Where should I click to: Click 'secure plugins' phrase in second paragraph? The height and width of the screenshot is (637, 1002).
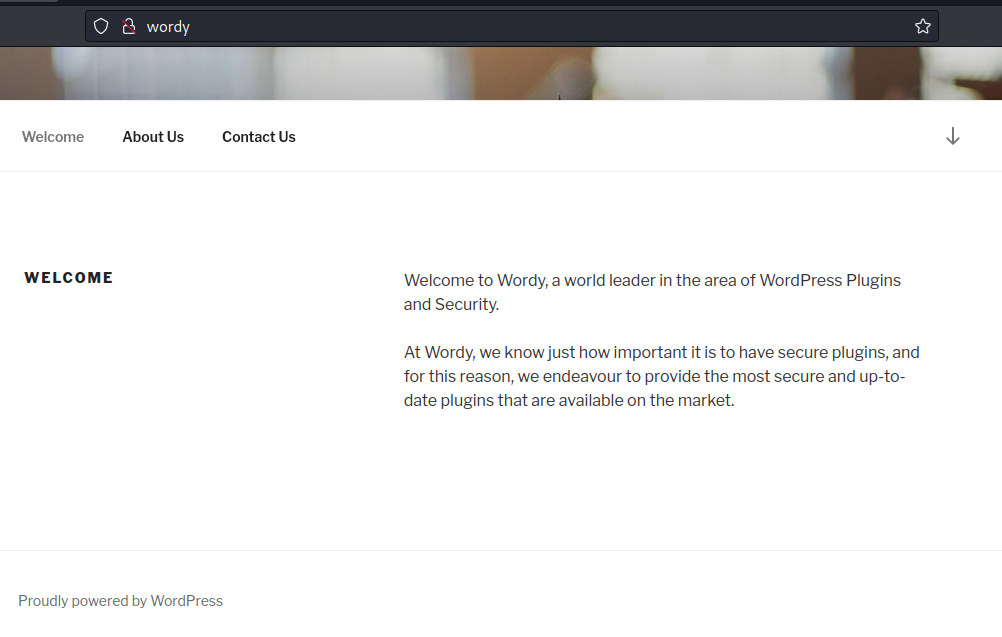point(831,352)
